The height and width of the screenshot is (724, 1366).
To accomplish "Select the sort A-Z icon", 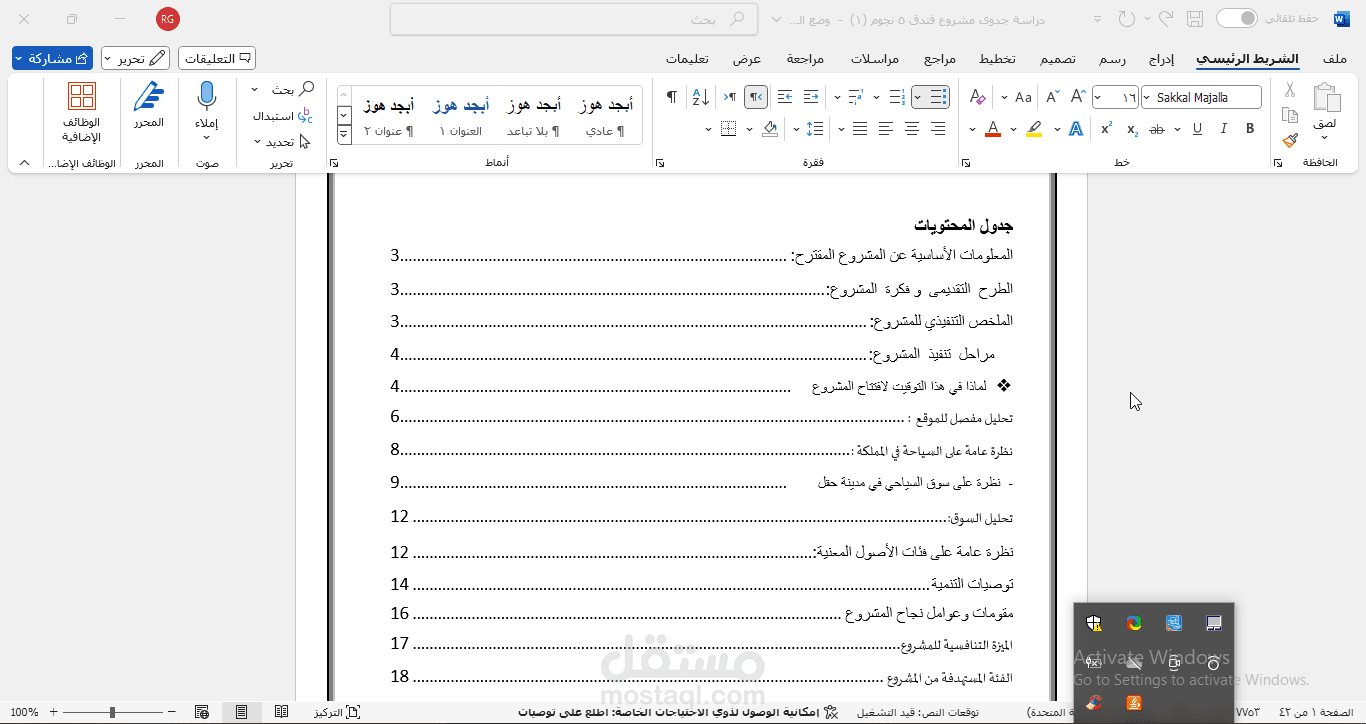I will tap(700, 96).
